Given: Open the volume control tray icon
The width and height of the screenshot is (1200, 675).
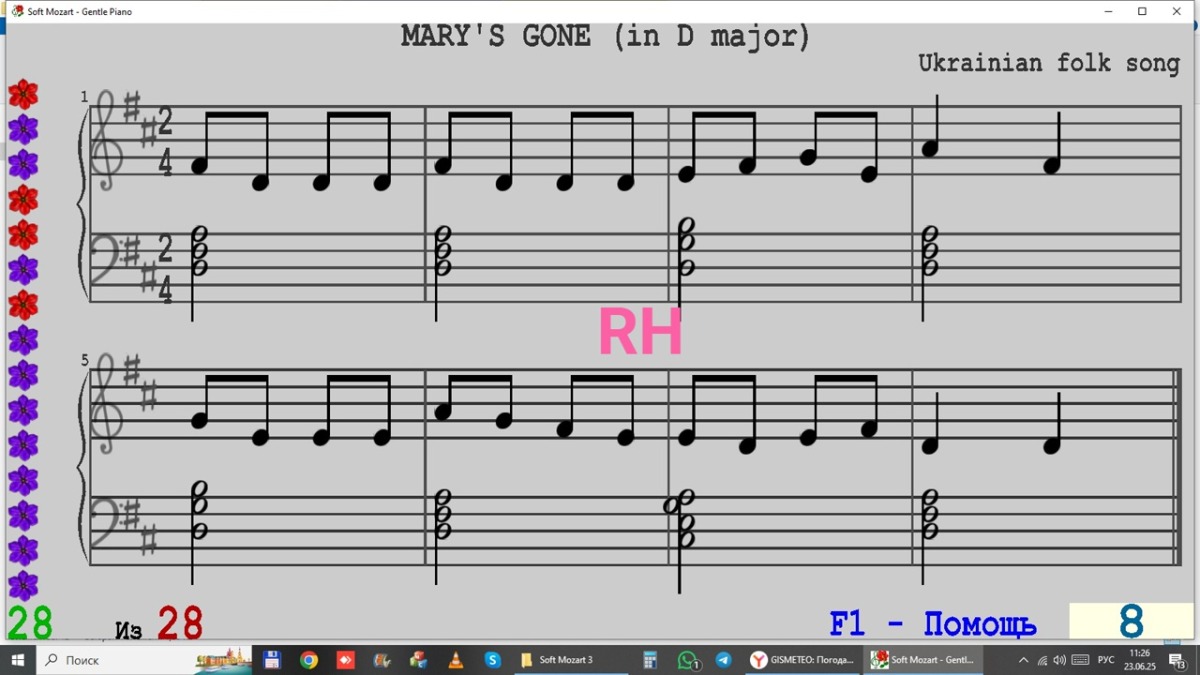Looking at the screenshot, I should click(1060, 660).
